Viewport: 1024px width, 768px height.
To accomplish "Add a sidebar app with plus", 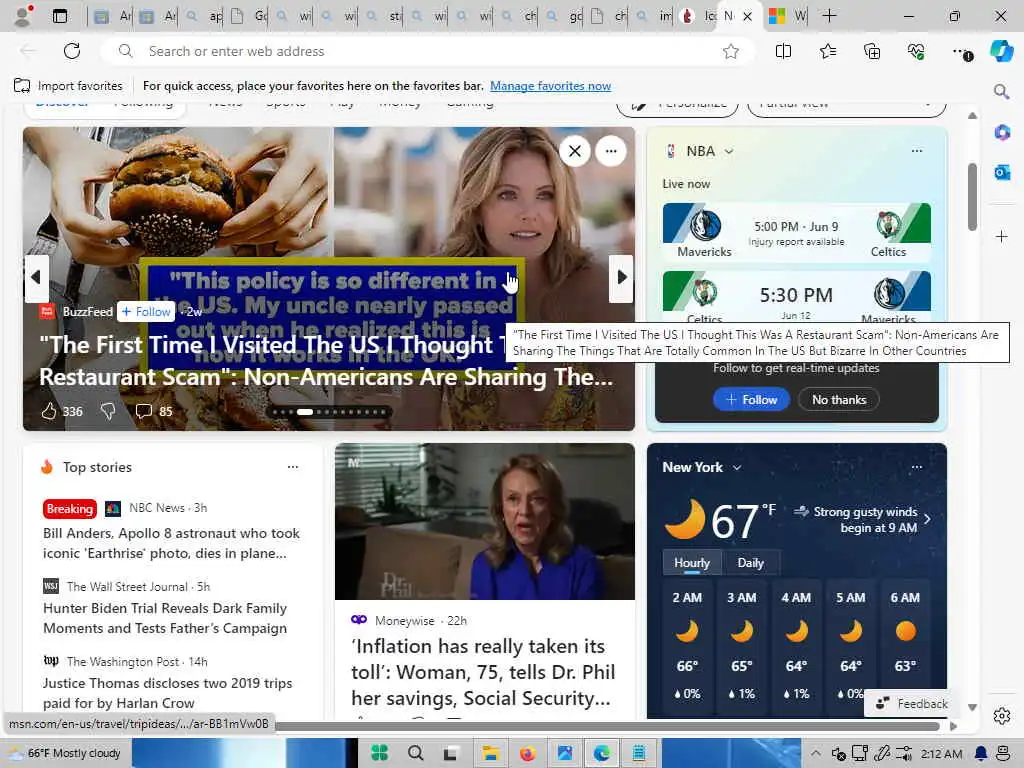I will pos(1001,236).
